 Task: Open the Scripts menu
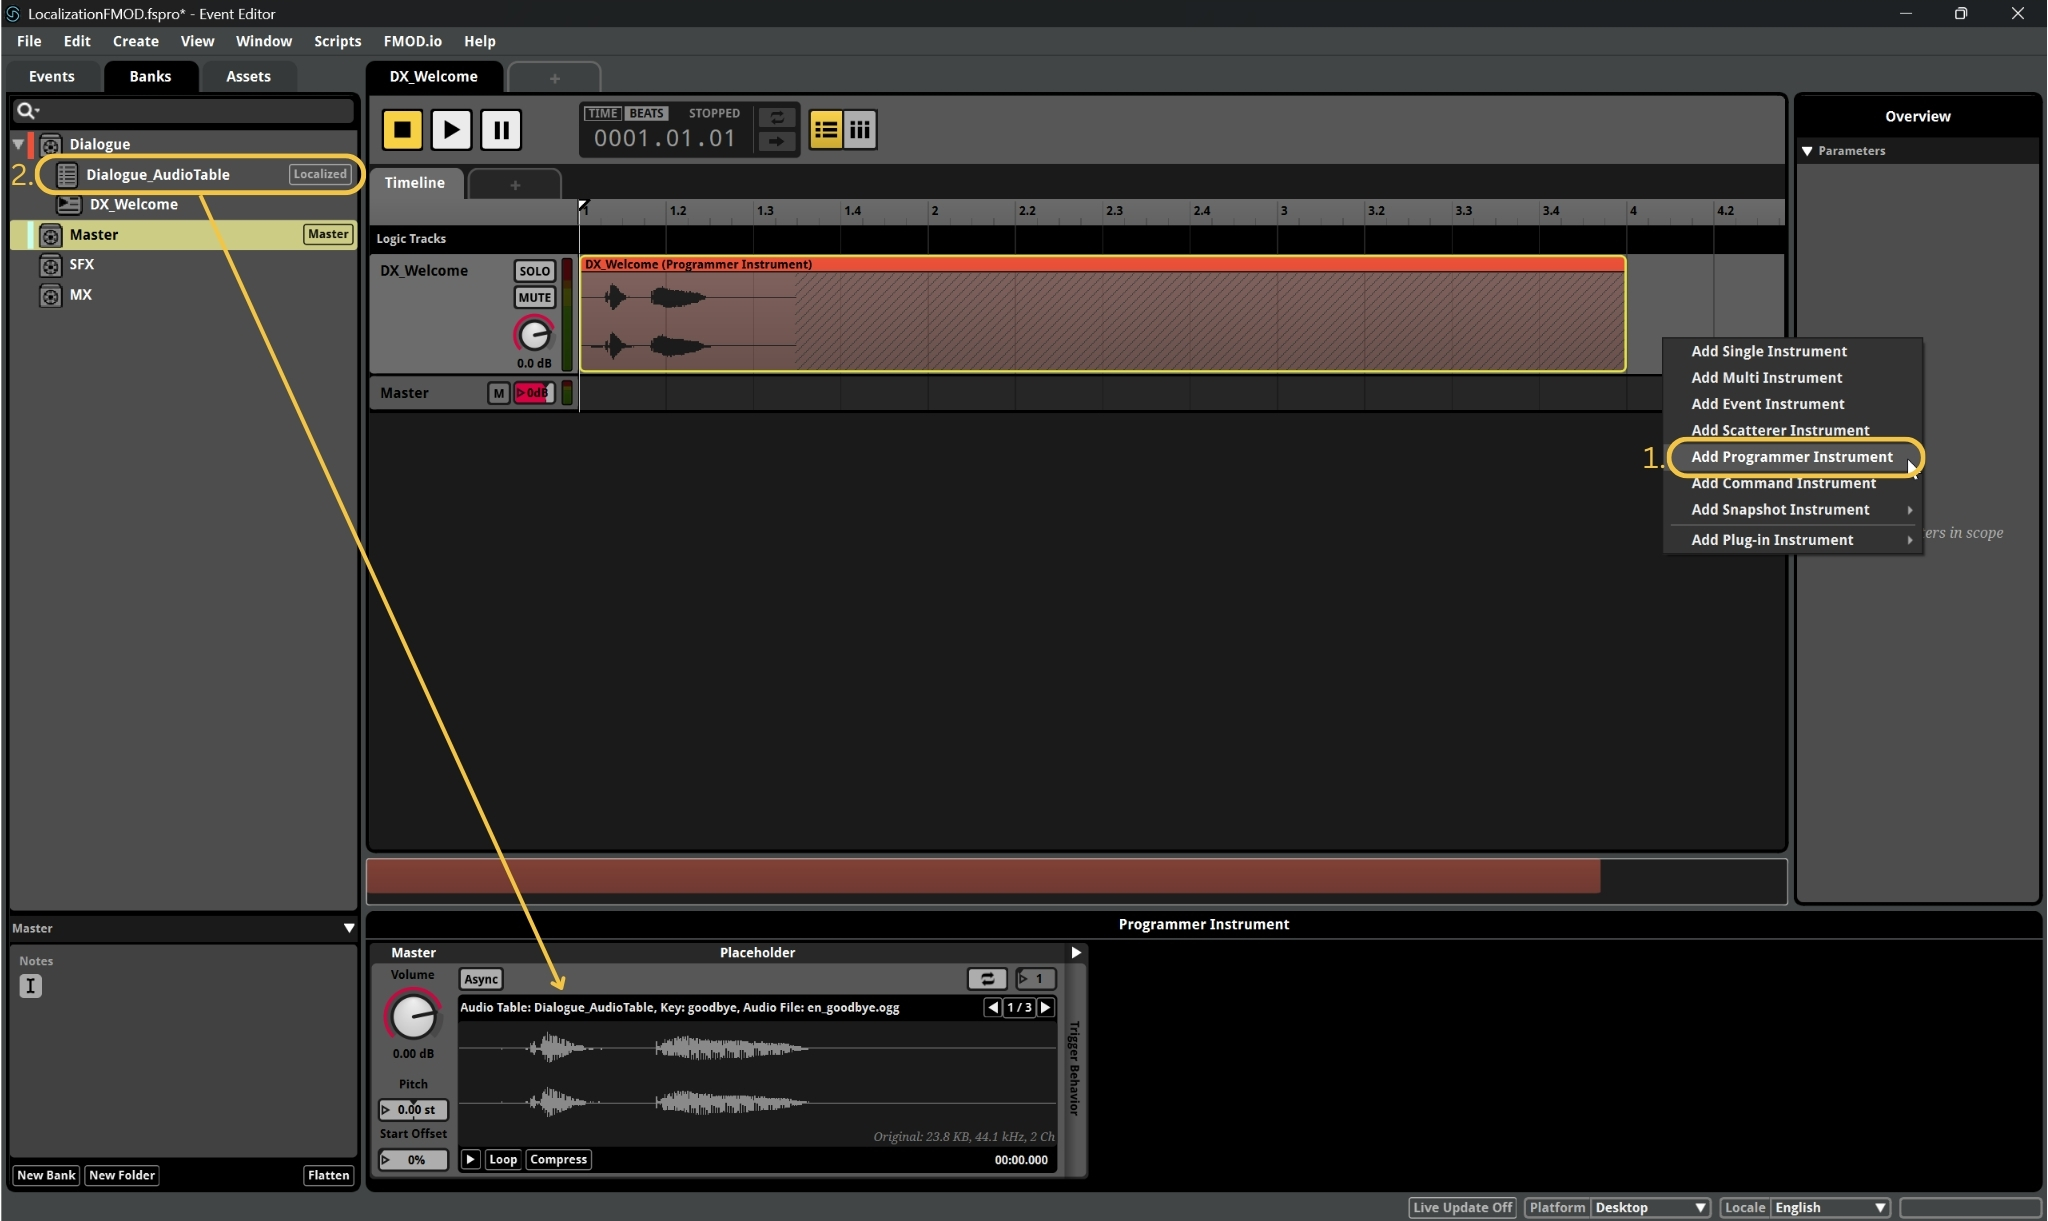point(337,41)
